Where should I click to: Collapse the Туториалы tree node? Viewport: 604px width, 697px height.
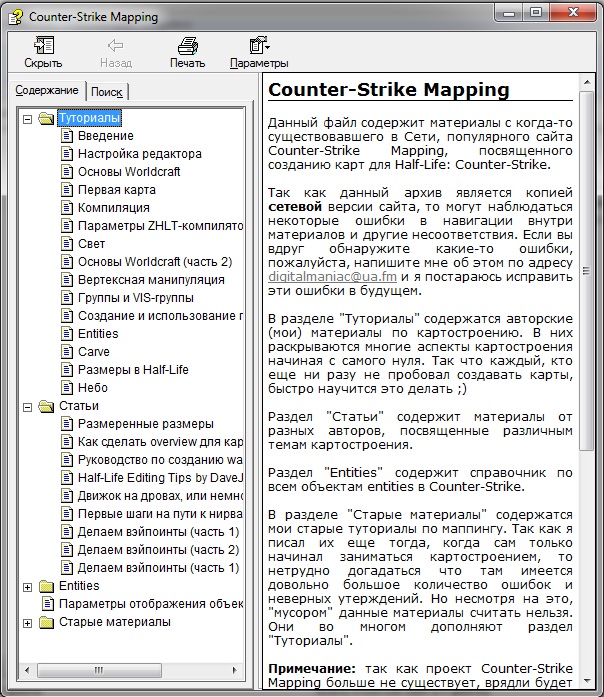28,118
